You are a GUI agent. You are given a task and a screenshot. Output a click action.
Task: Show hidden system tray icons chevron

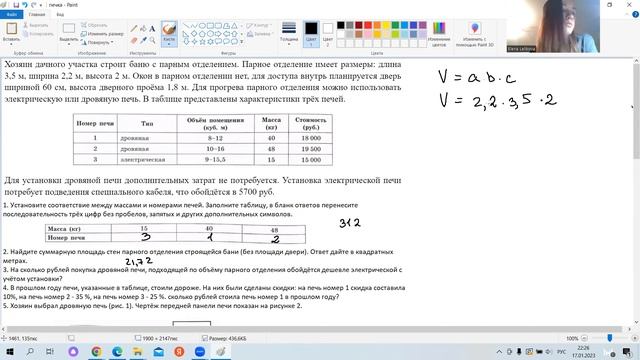(x=499, y=351)
